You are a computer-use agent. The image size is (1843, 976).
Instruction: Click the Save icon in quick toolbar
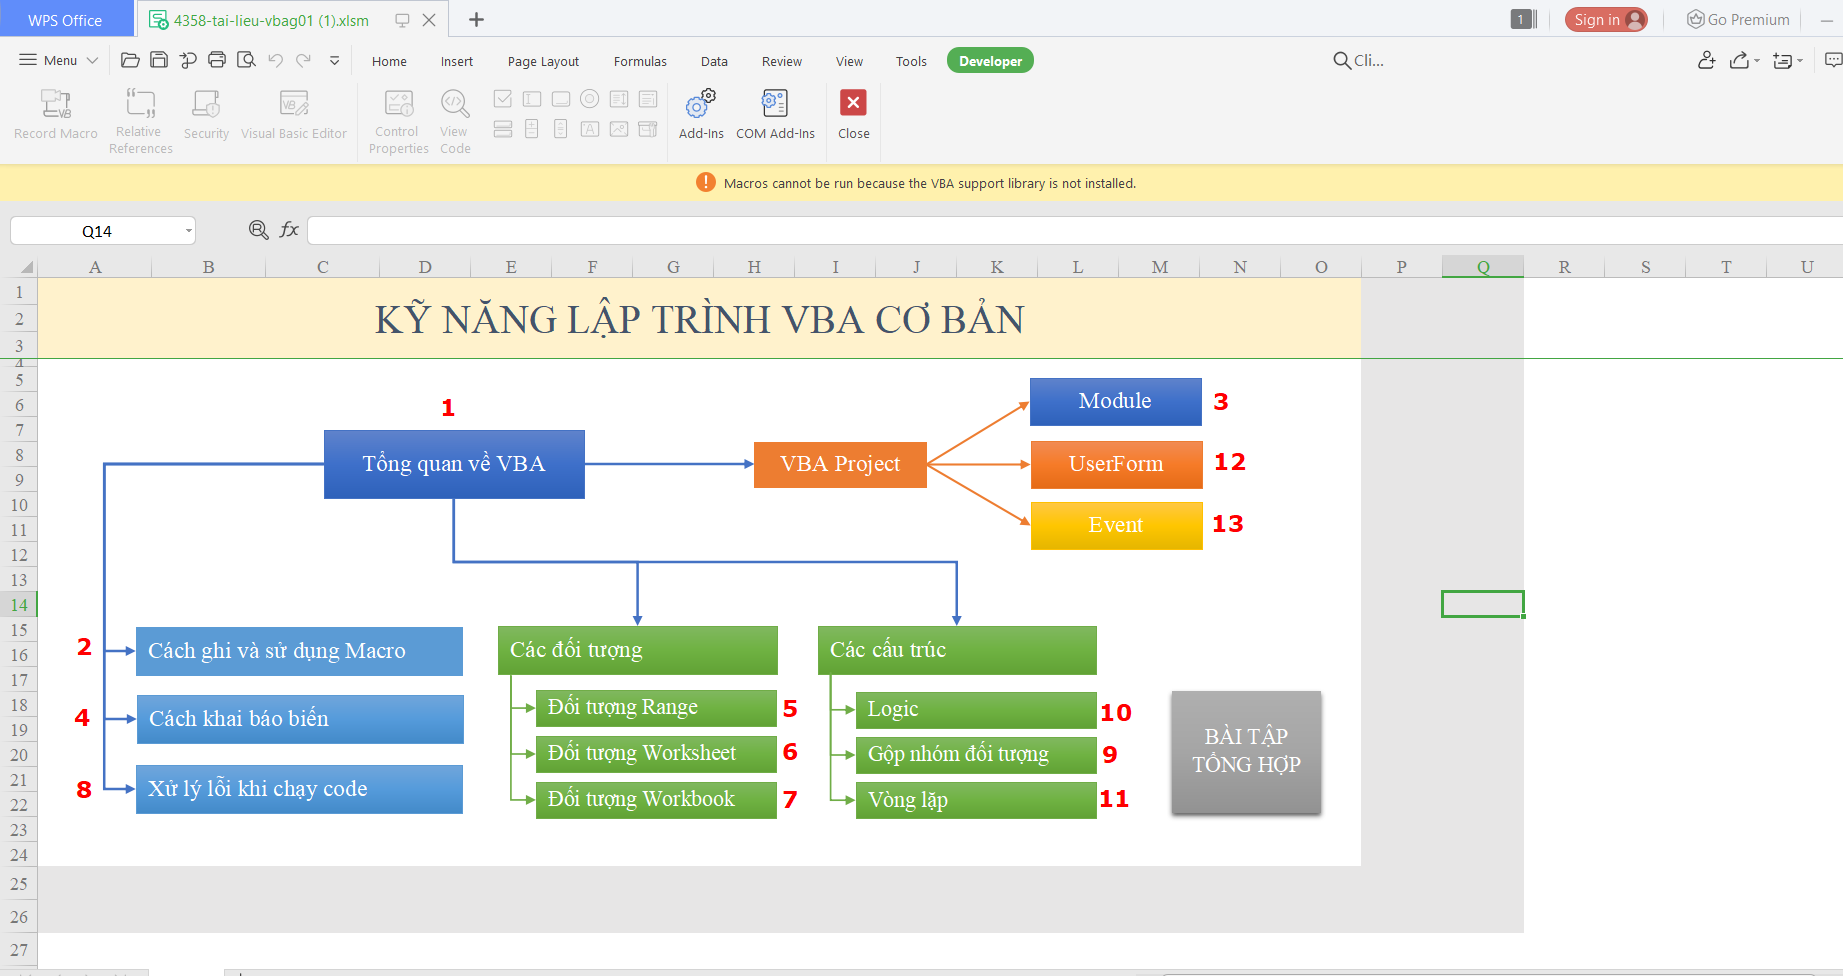coord(159,60)
